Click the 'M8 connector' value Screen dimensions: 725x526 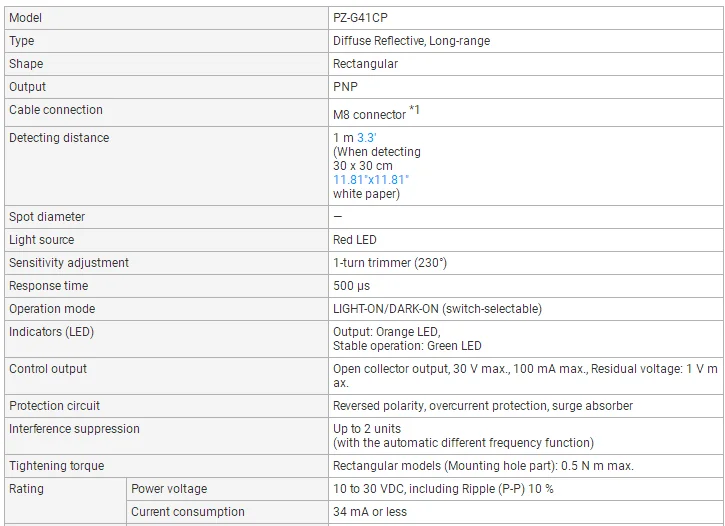pyautogui.click(x=369, y=115)
